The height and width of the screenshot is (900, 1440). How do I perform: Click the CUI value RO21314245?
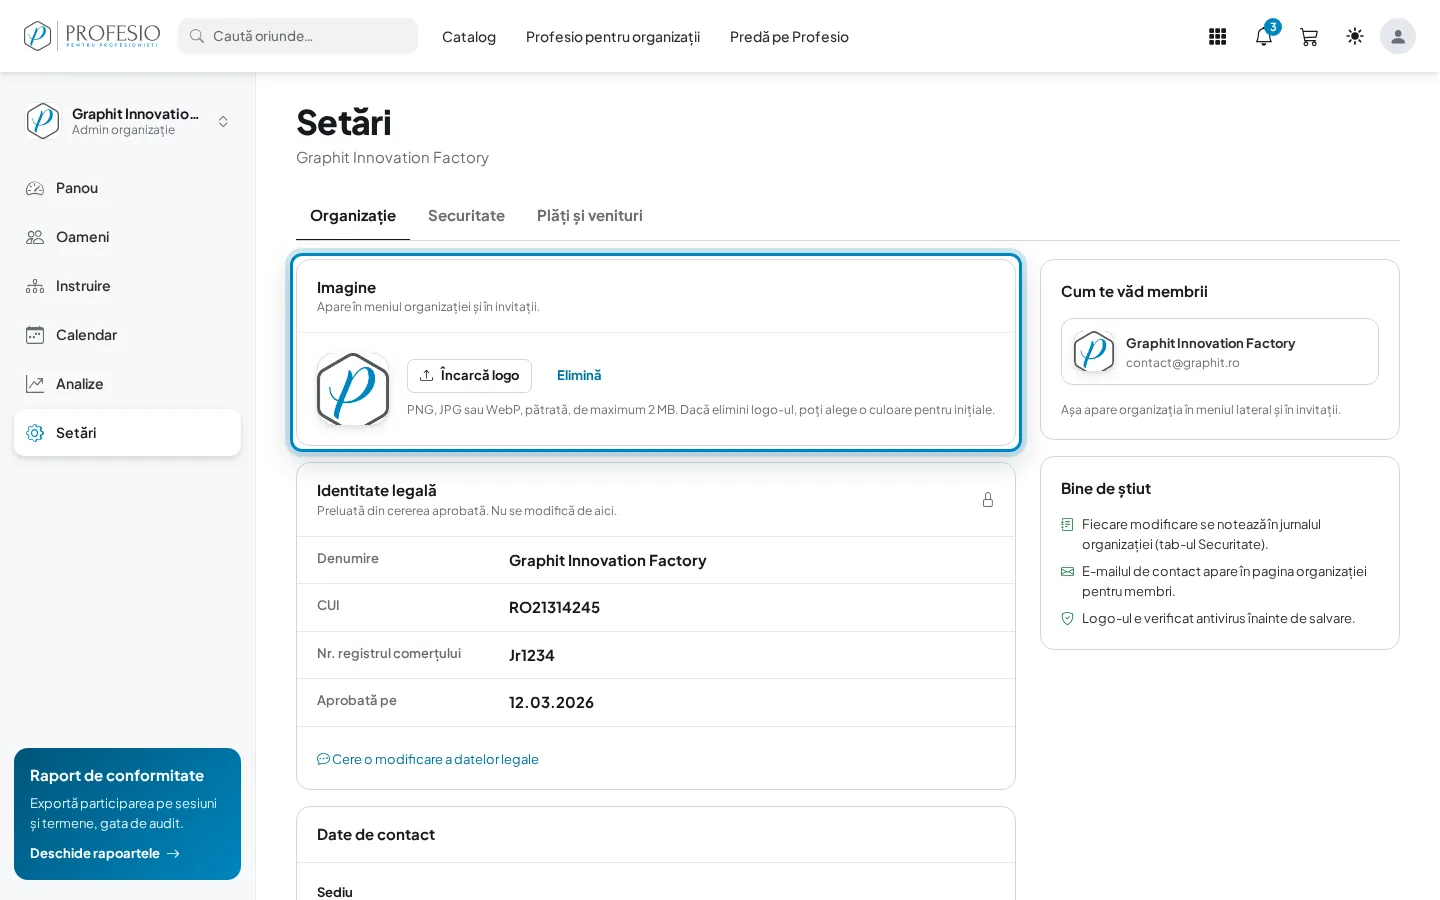pos(554,608)
